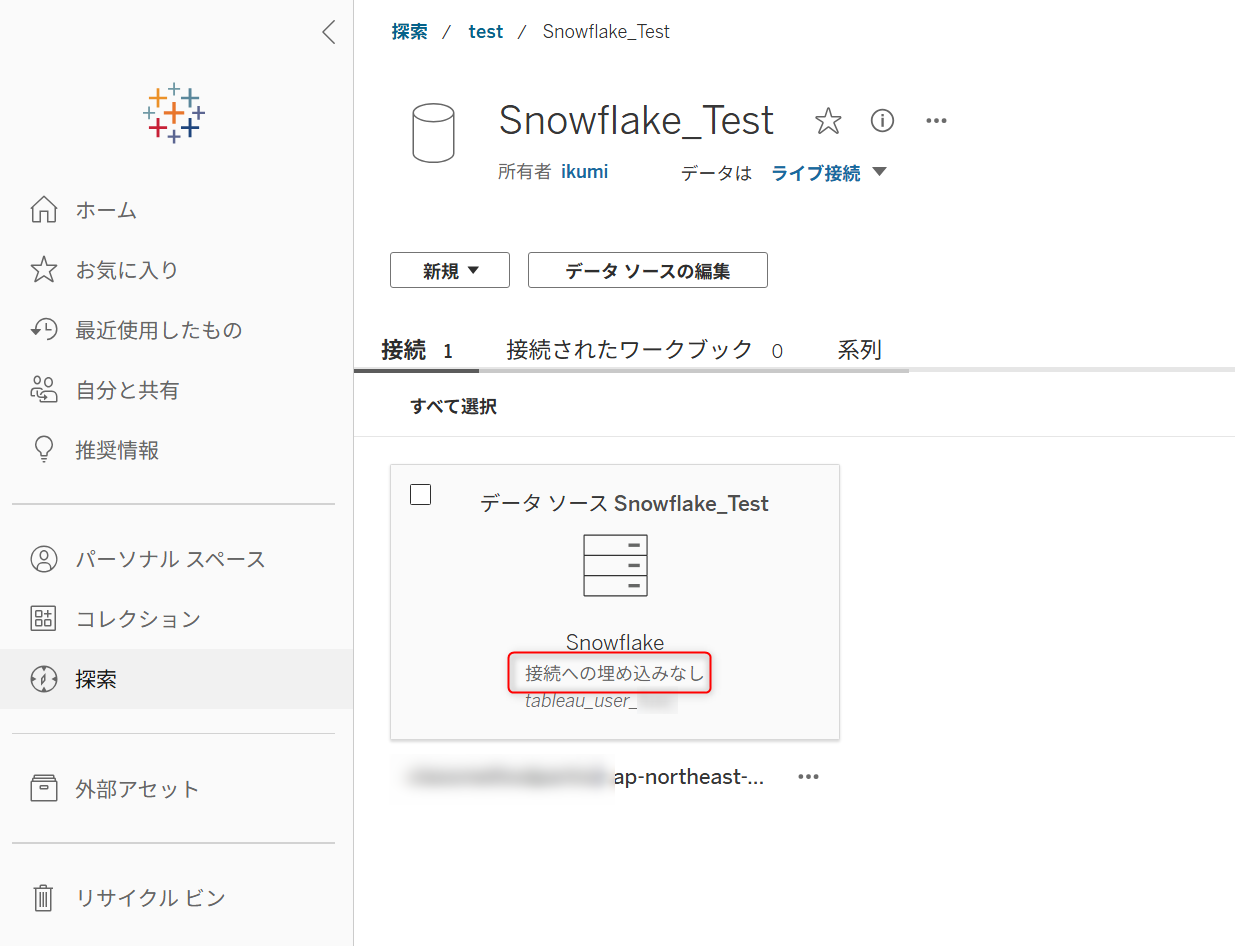Click the database cylinder icon beside the title

(x=433, y=133)
